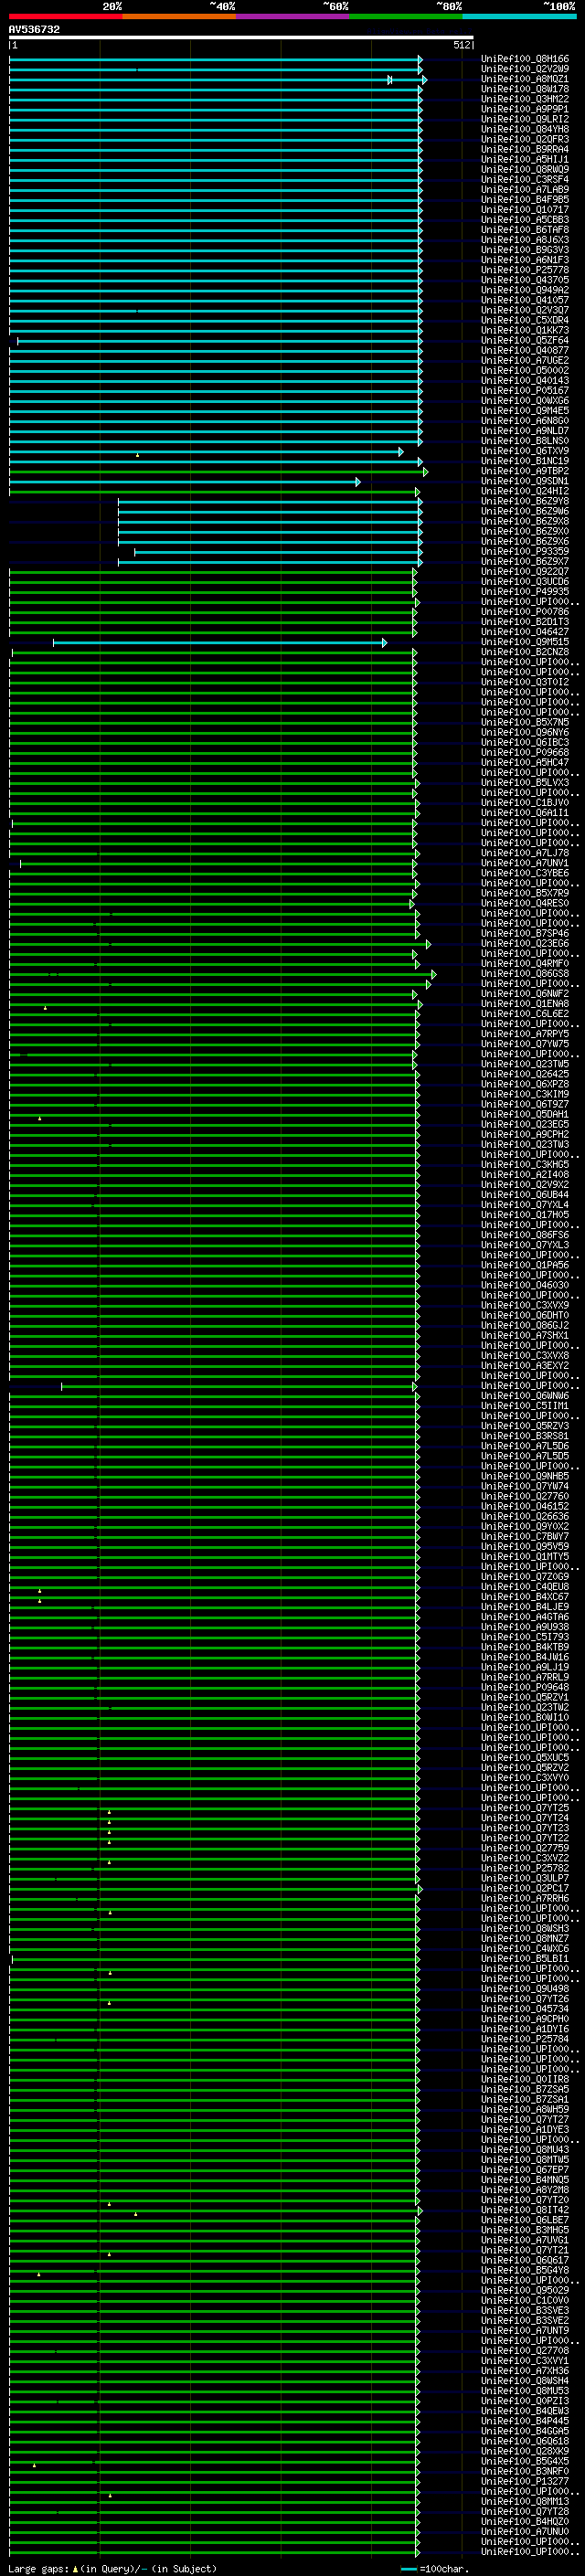Select the UniRef100_A9TBP2 label
This screenshot has height=2576, width=585.
point(525,471)
